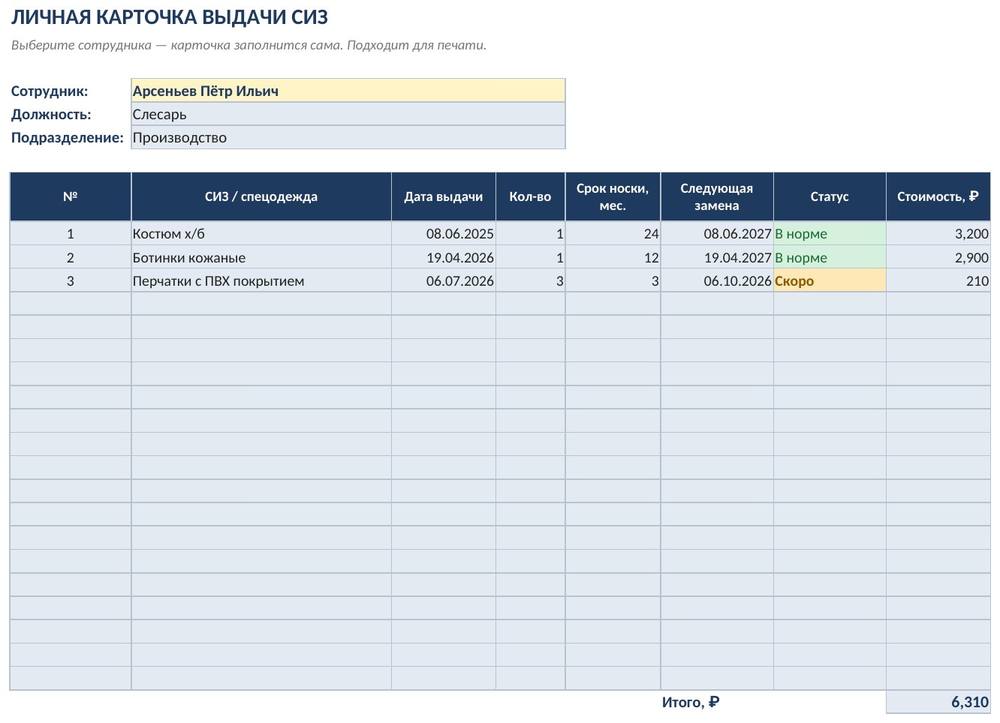Select the Кол-во column header
This screenshot has height=723, width=1000.
tap(530, 196)
